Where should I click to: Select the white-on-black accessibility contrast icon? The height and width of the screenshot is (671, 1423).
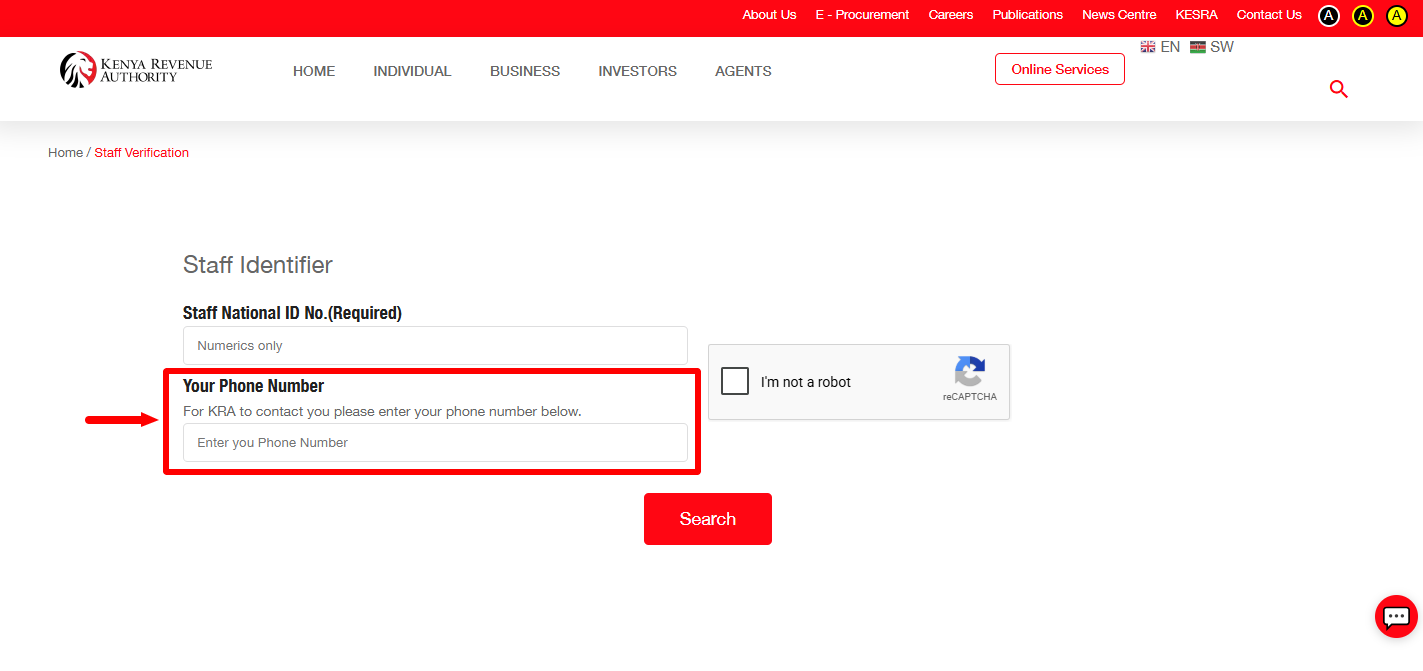pos(1328,15)
